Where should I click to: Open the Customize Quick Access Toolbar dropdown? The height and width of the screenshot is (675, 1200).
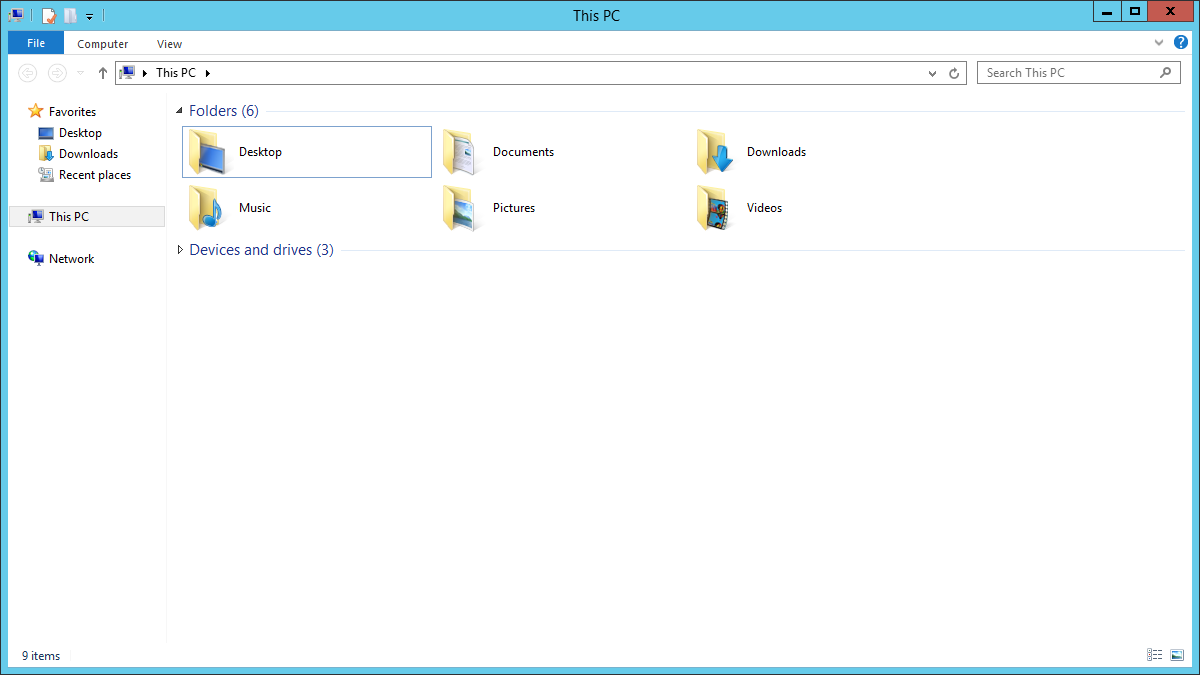click(89, 16)
